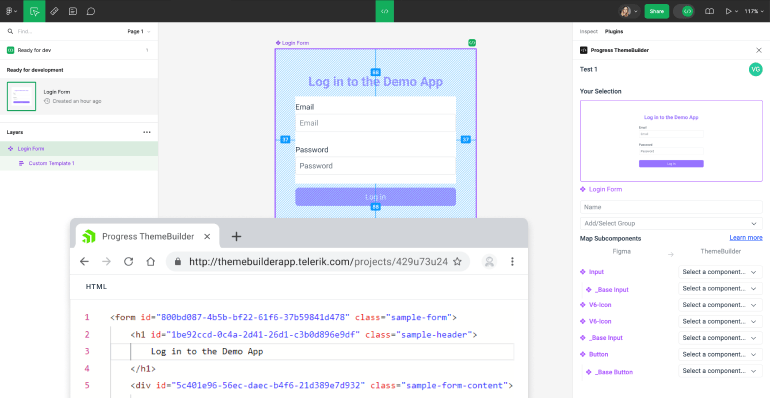770x399 pixels.
Task: Click the purple Log in button on canvas
Action: coord(375,197)
